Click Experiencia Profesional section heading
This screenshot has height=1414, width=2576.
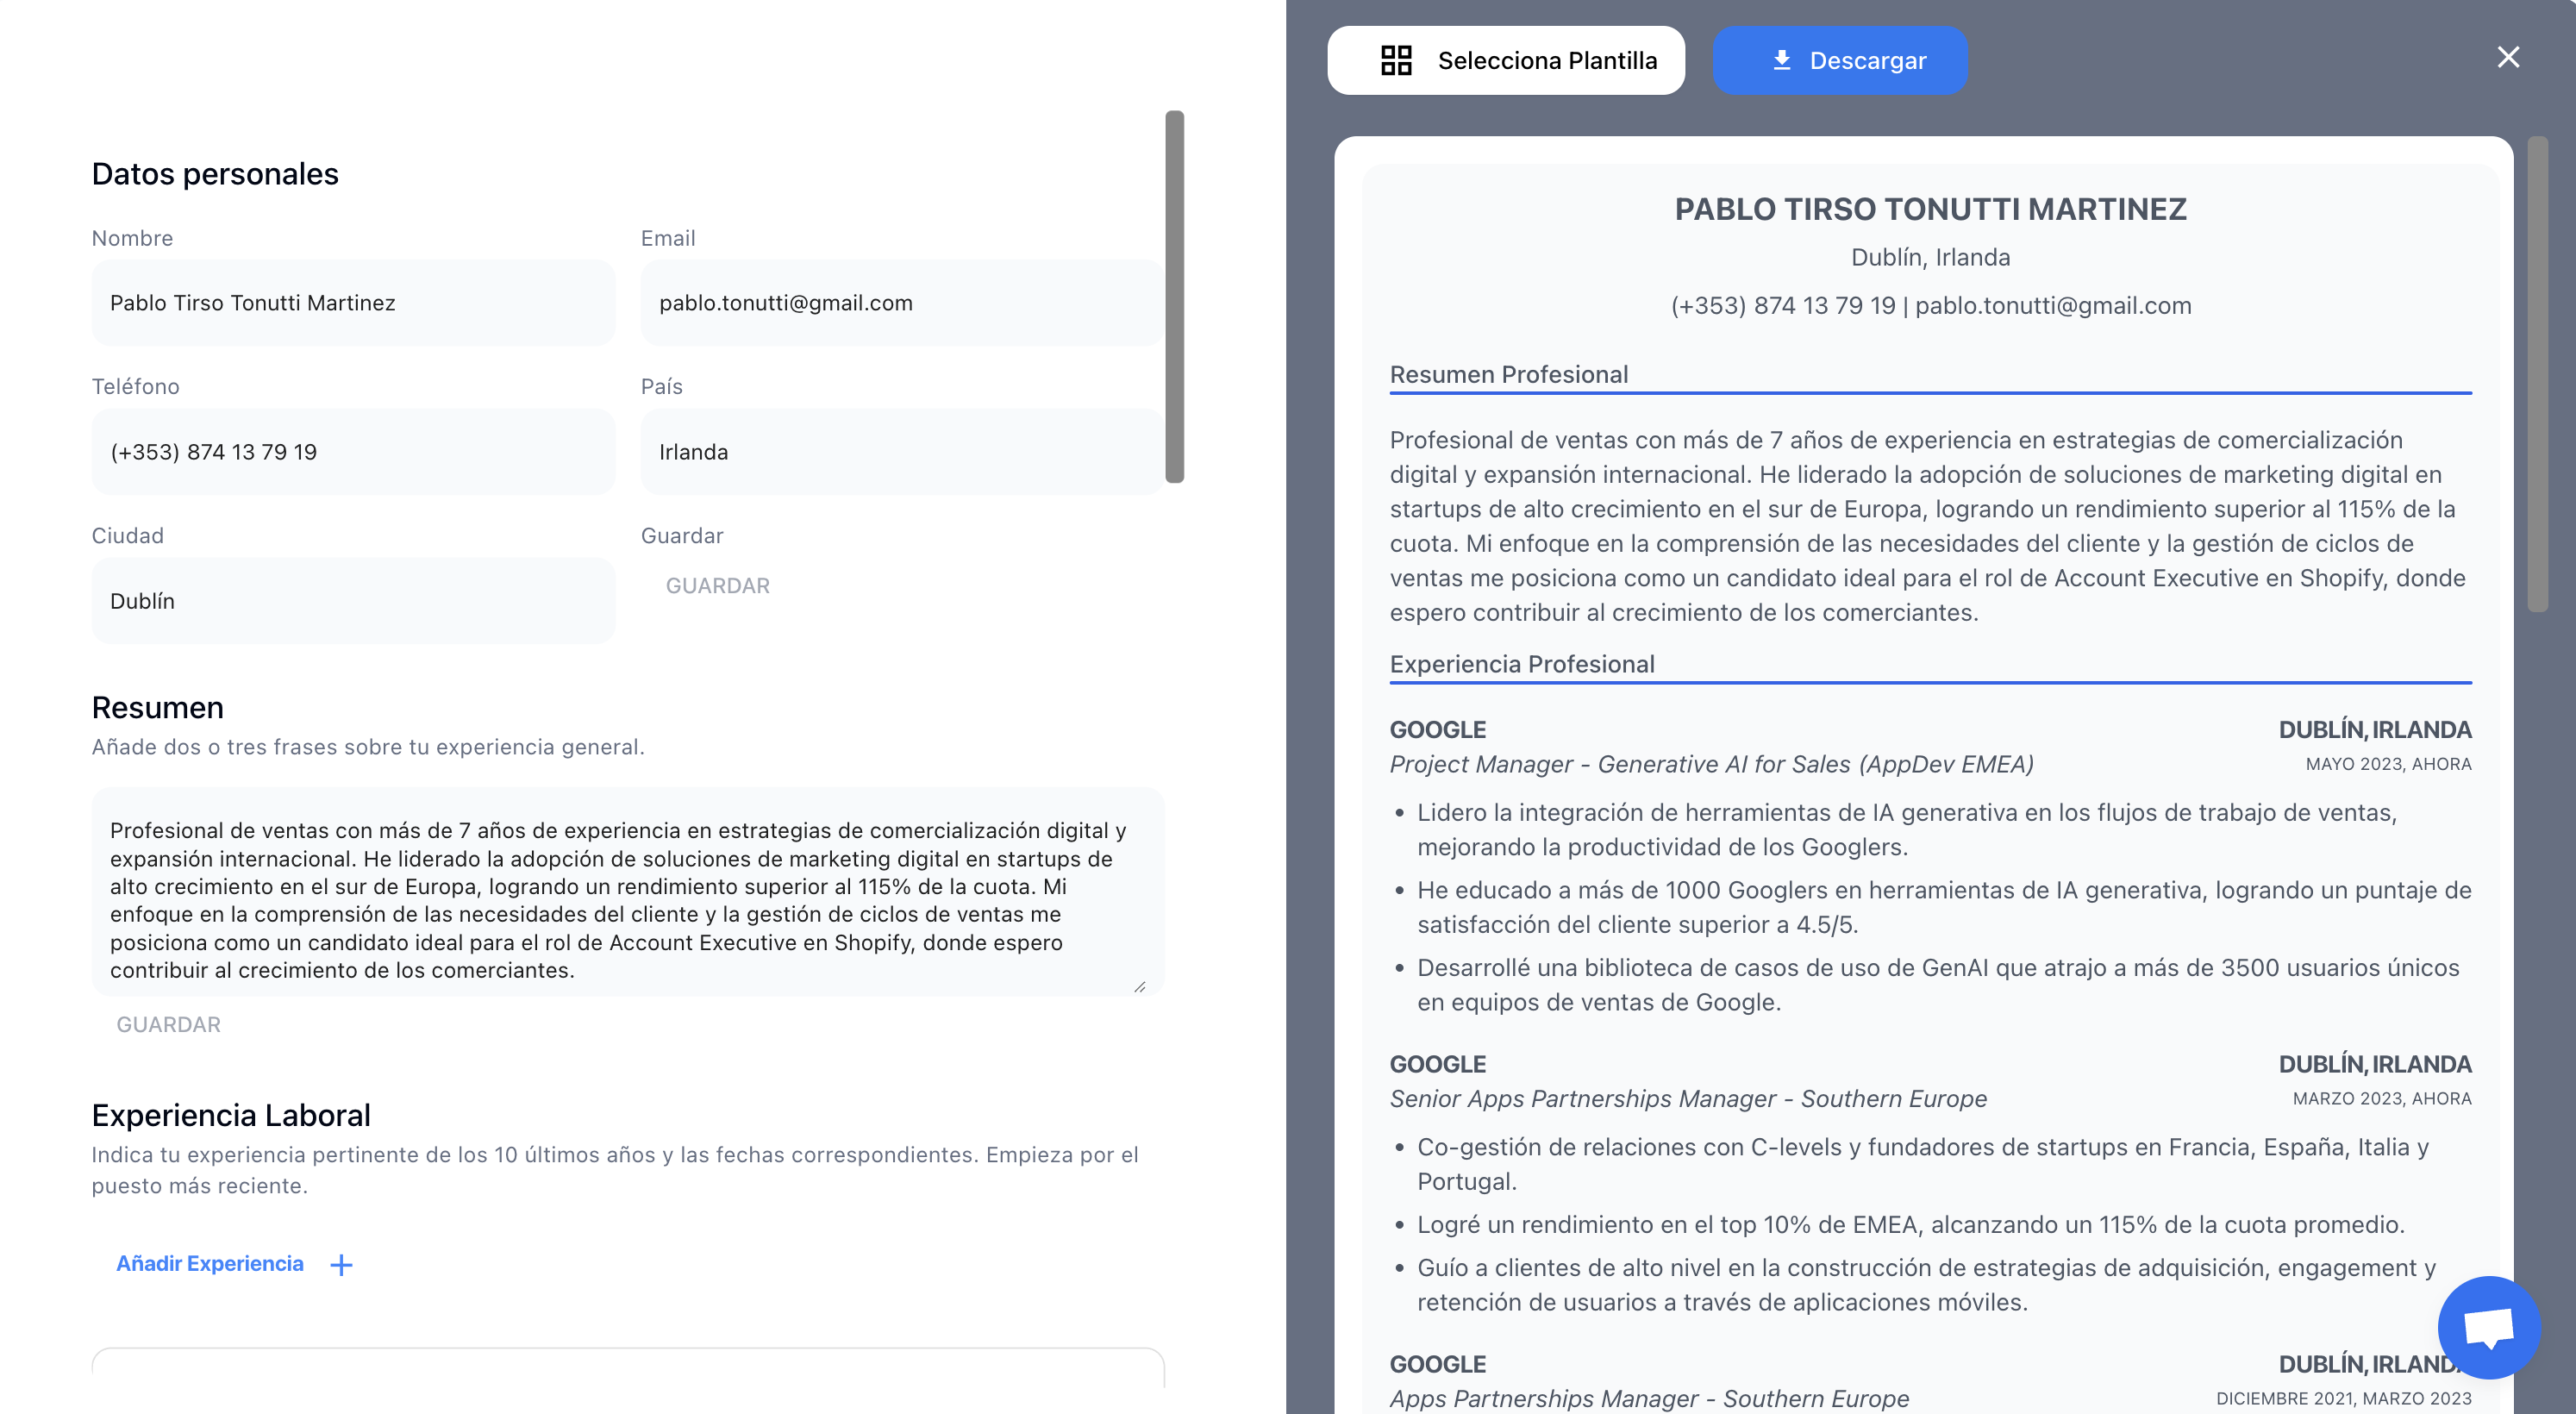pos(1522,664)
